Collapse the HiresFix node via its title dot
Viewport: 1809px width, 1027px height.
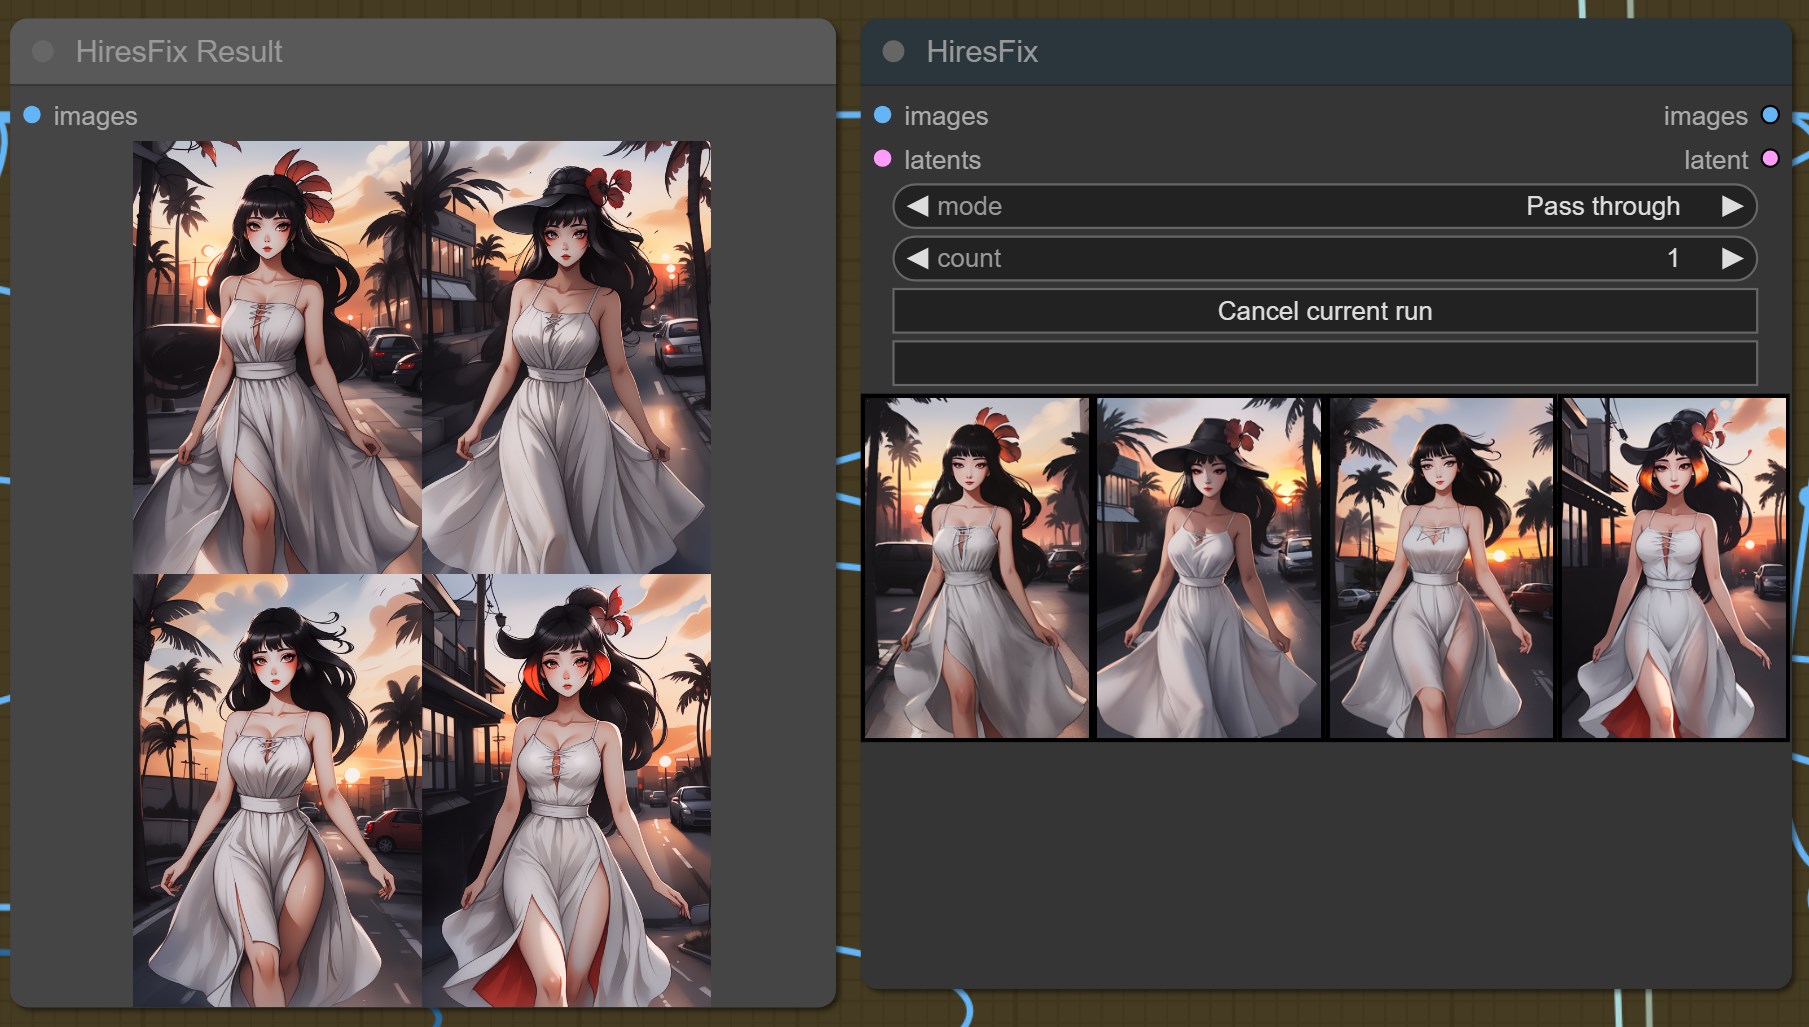click(894, 51)
